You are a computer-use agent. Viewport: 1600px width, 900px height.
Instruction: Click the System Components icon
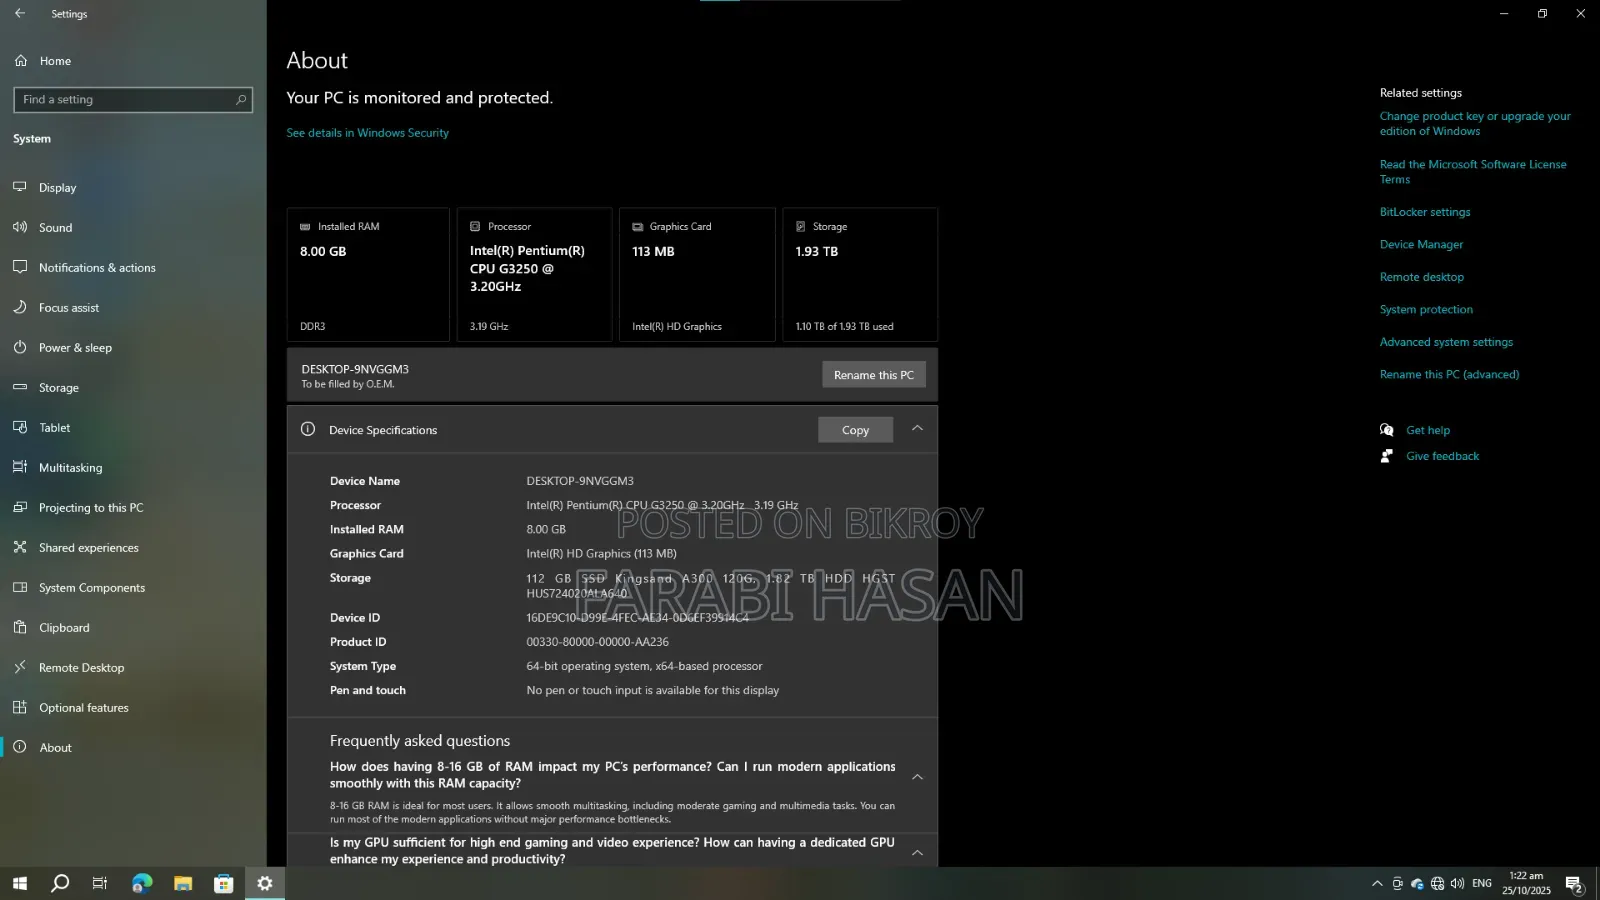[x=20, y=587]
